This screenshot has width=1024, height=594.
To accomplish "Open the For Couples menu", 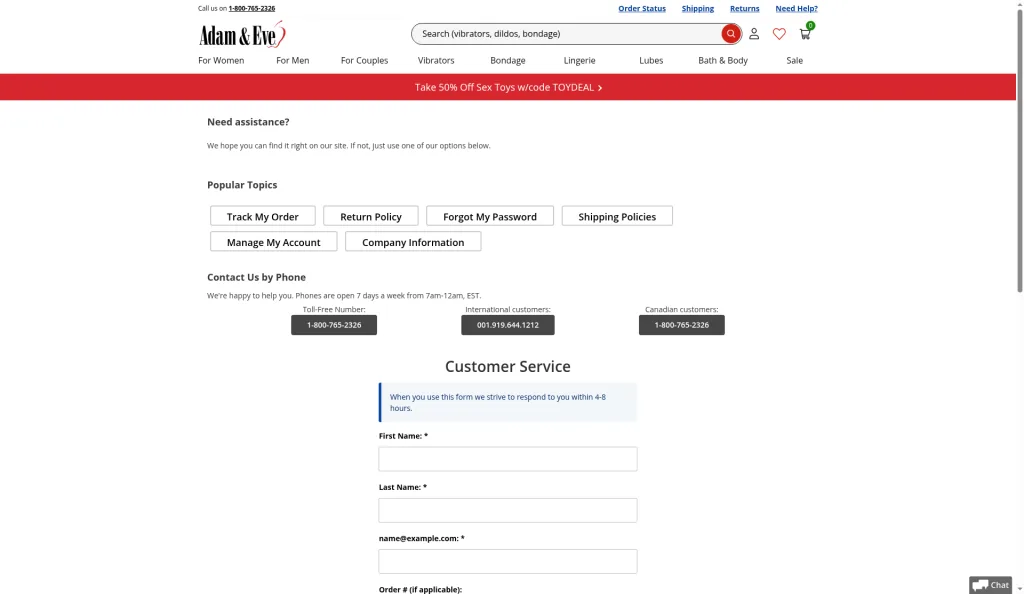I will (x=364, y=60).
